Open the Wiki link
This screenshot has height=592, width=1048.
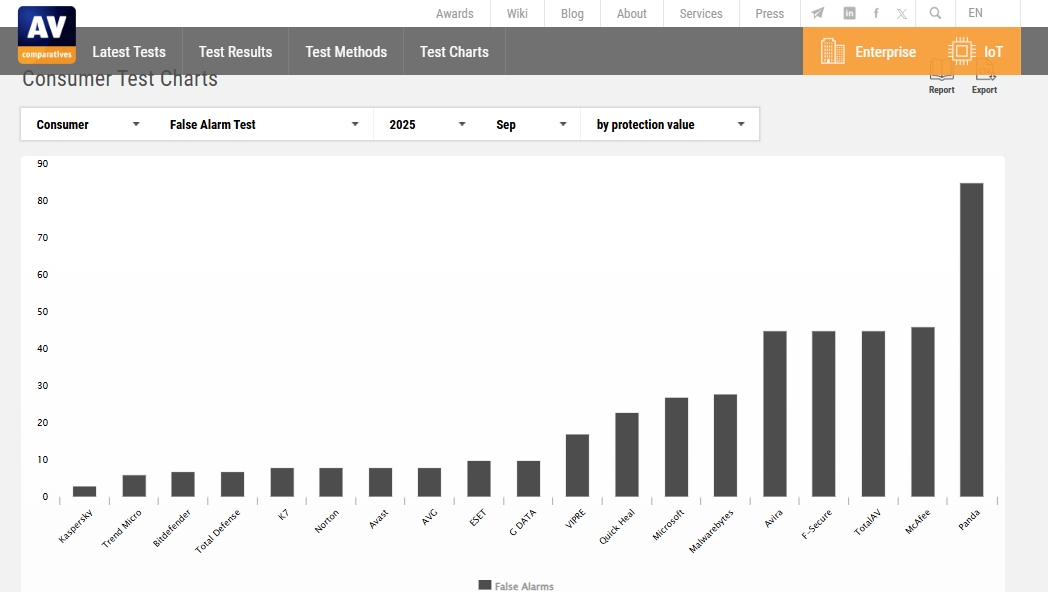pyautogui.click(x=517, y=13)
